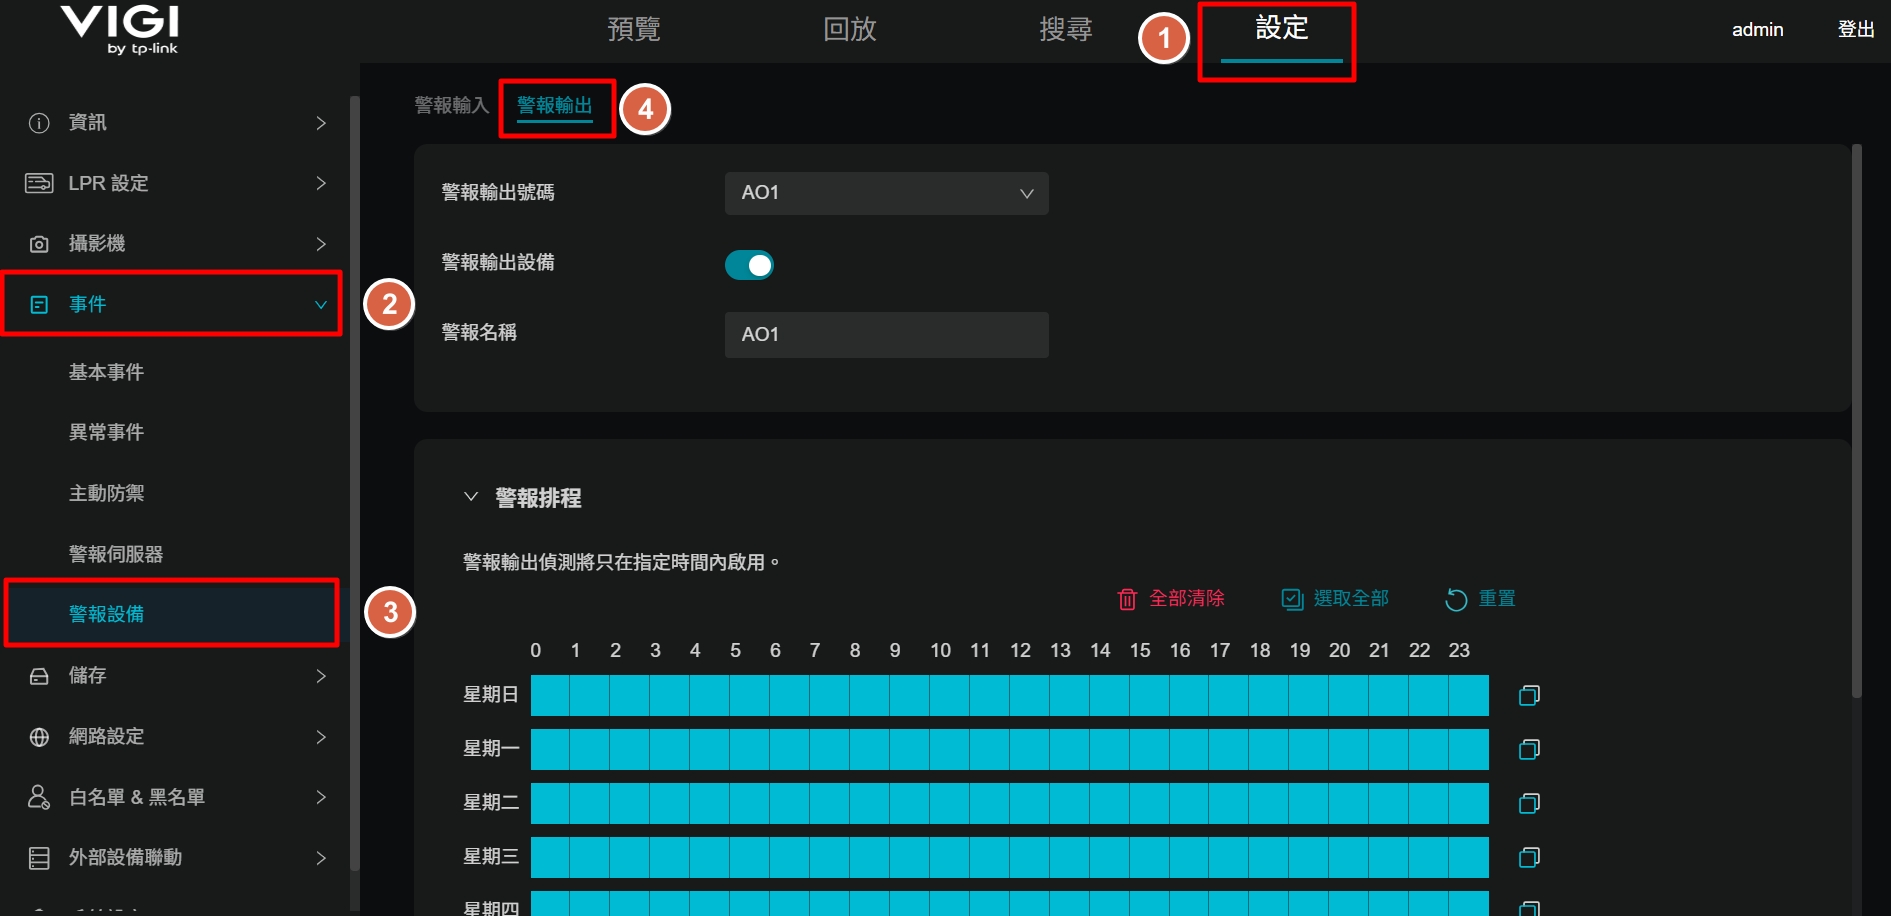This screenshot has height=916, width=1891.
Task: Click the VIGI by tp-link logo
Action: tap(120, 30)
